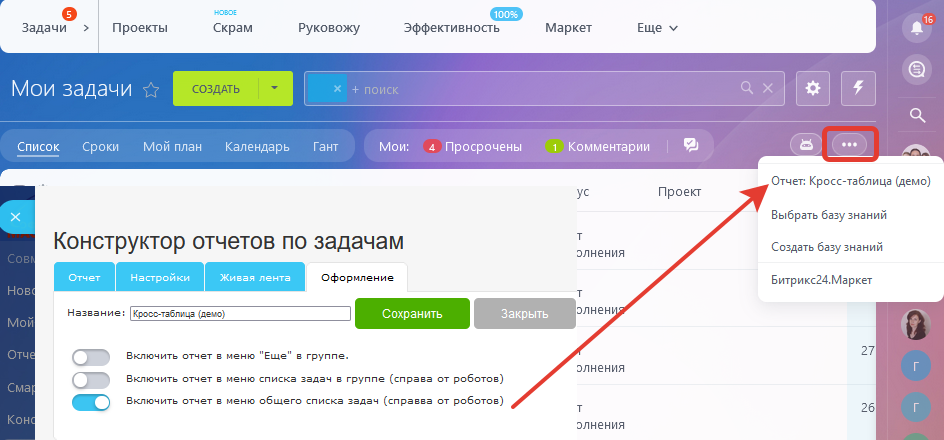Toggle report in group task list menu
The height and width of the screenshot is (440, 944).
coord(91,379)
